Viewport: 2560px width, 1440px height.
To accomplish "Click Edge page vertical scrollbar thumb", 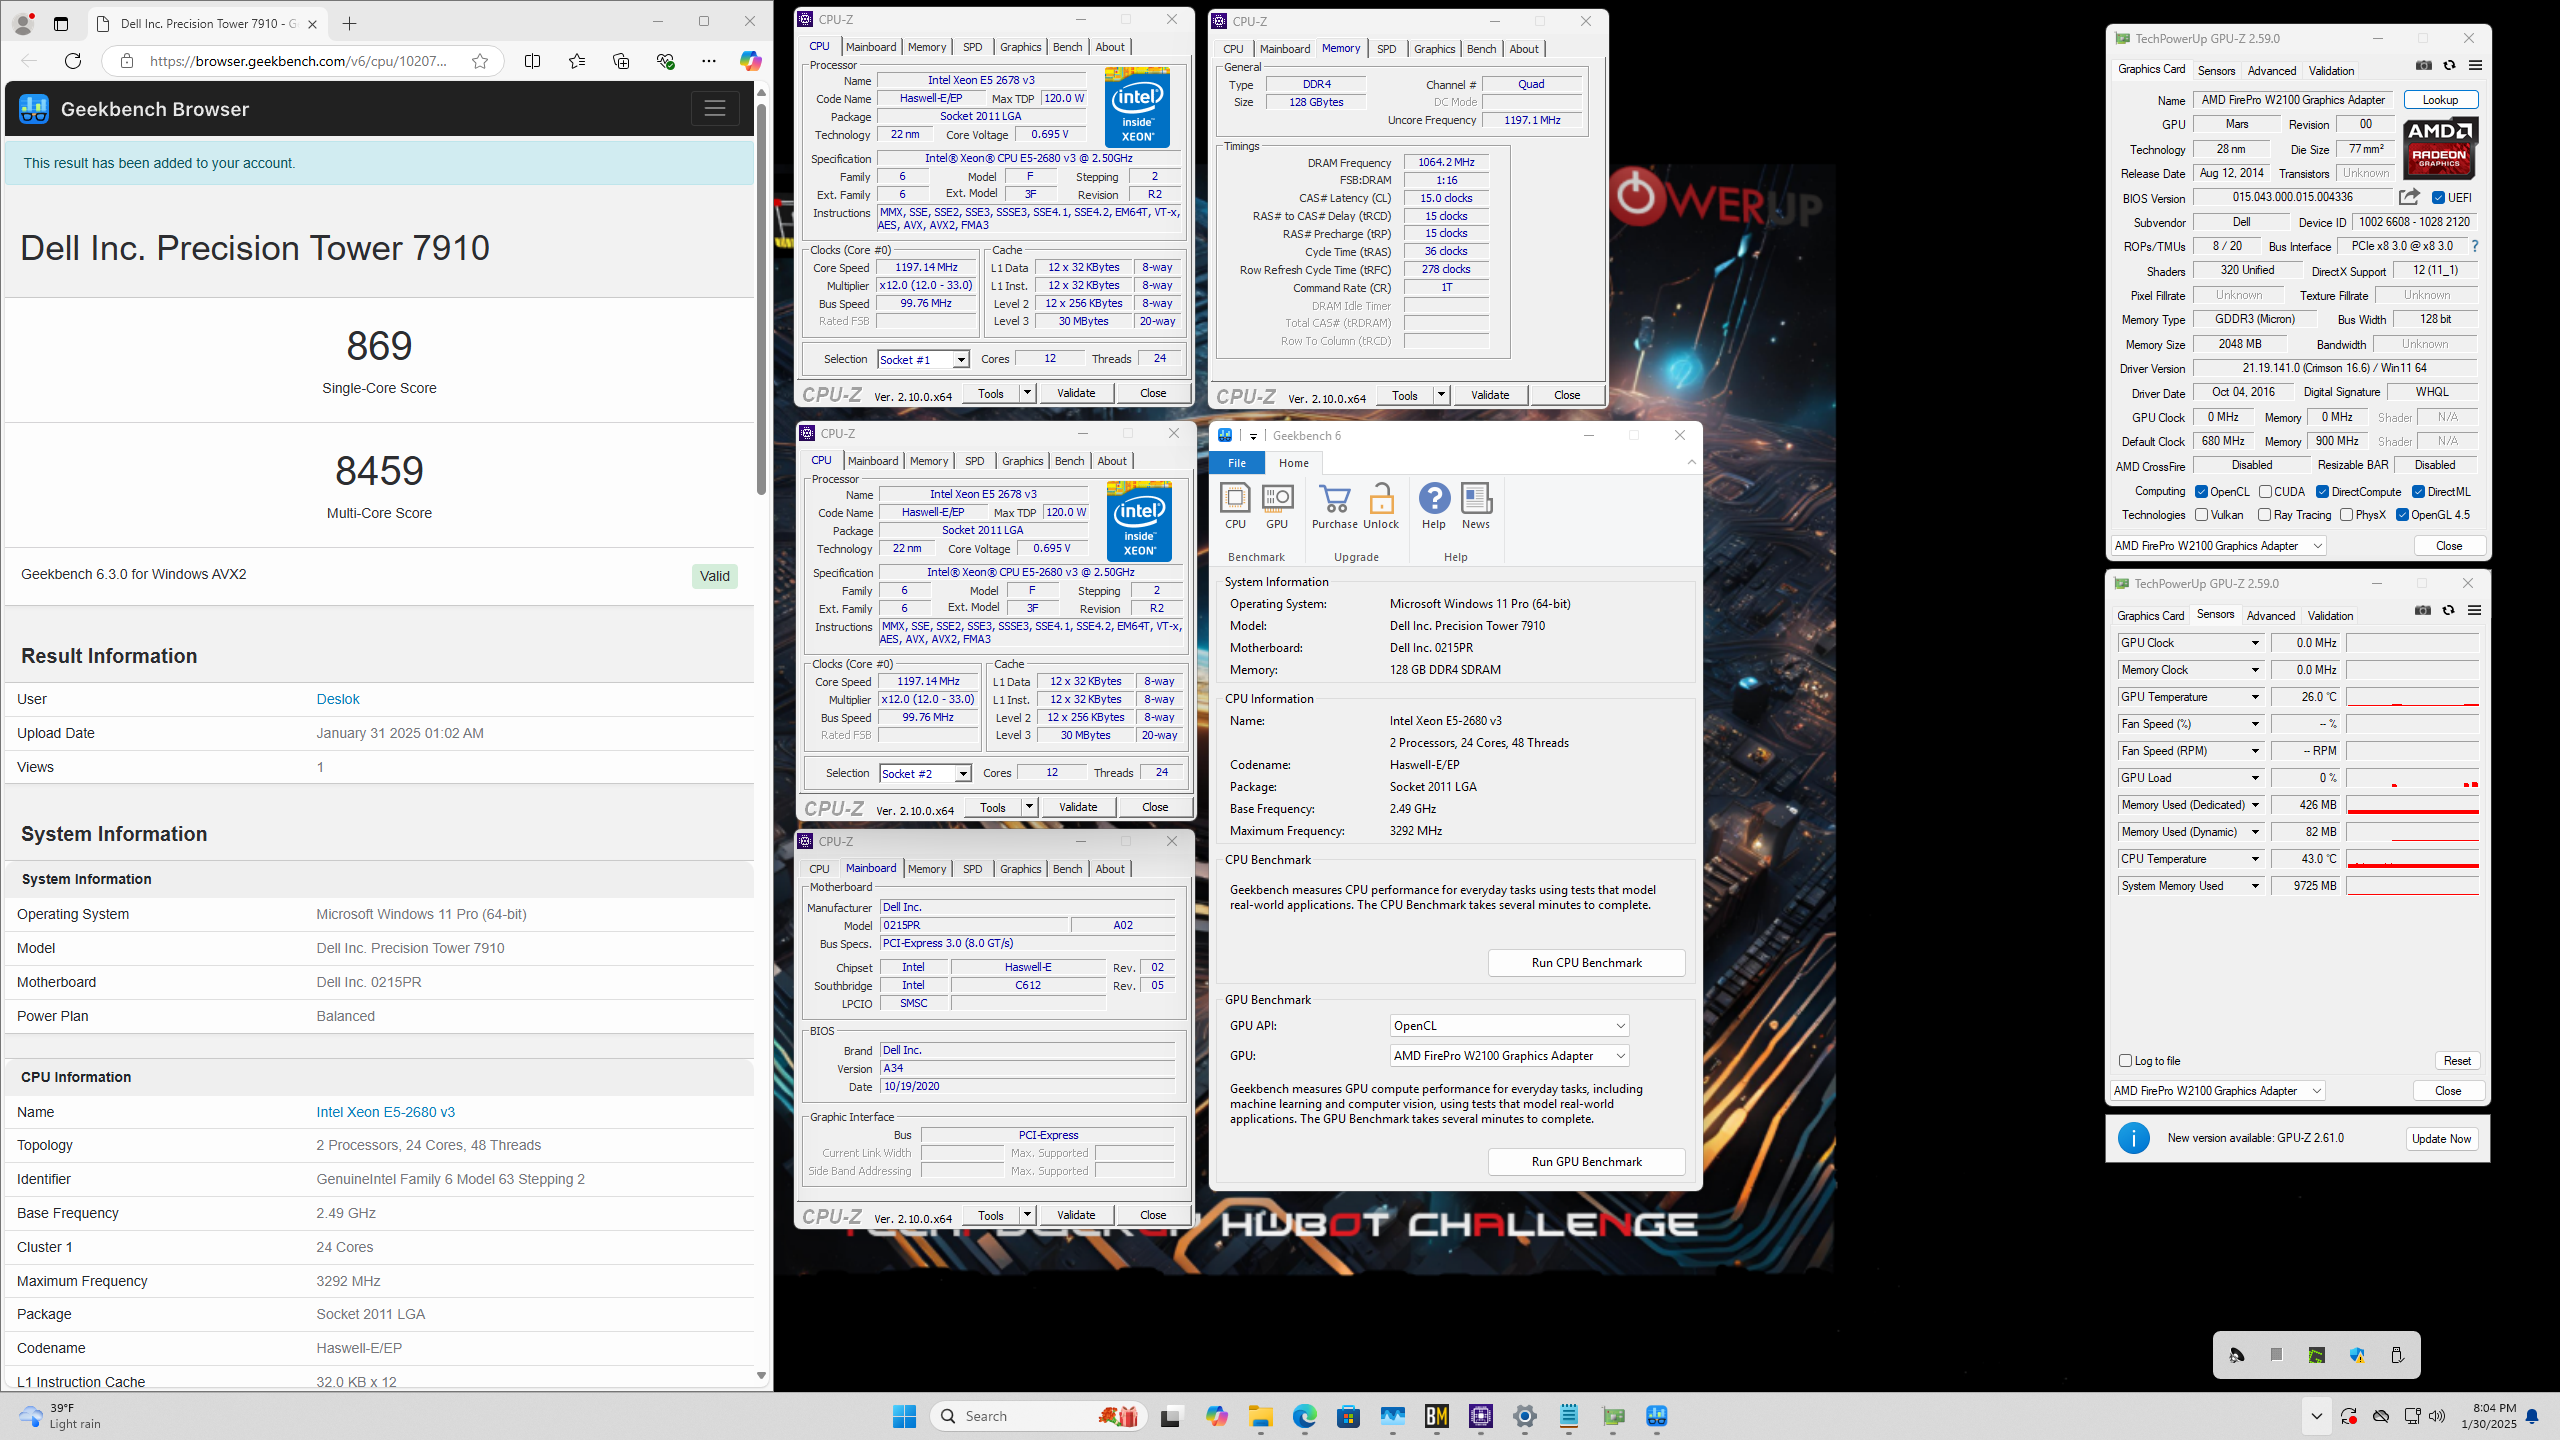I will [761, 299].
